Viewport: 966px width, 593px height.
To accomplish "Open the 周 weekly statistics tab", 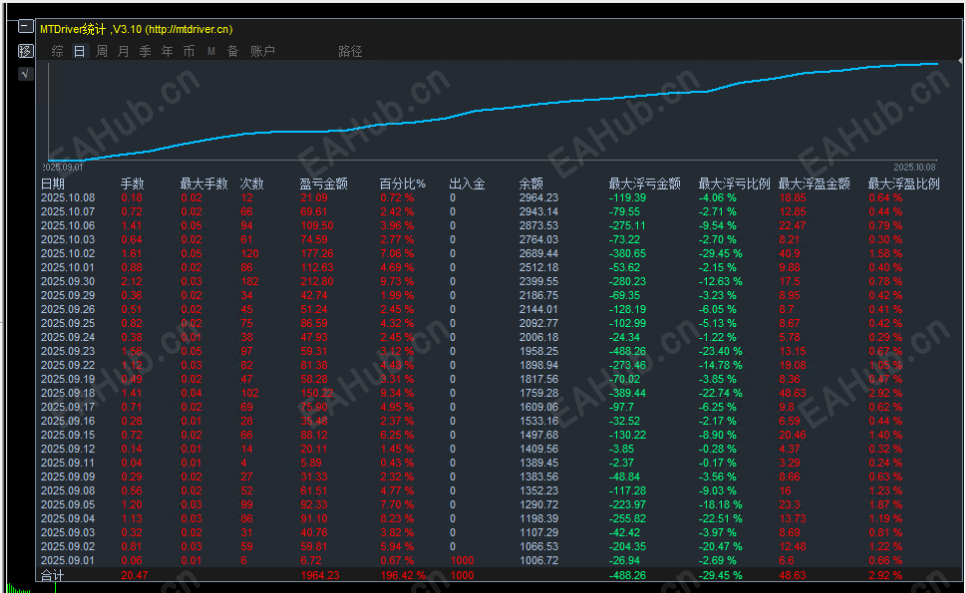I will (102, 51).
